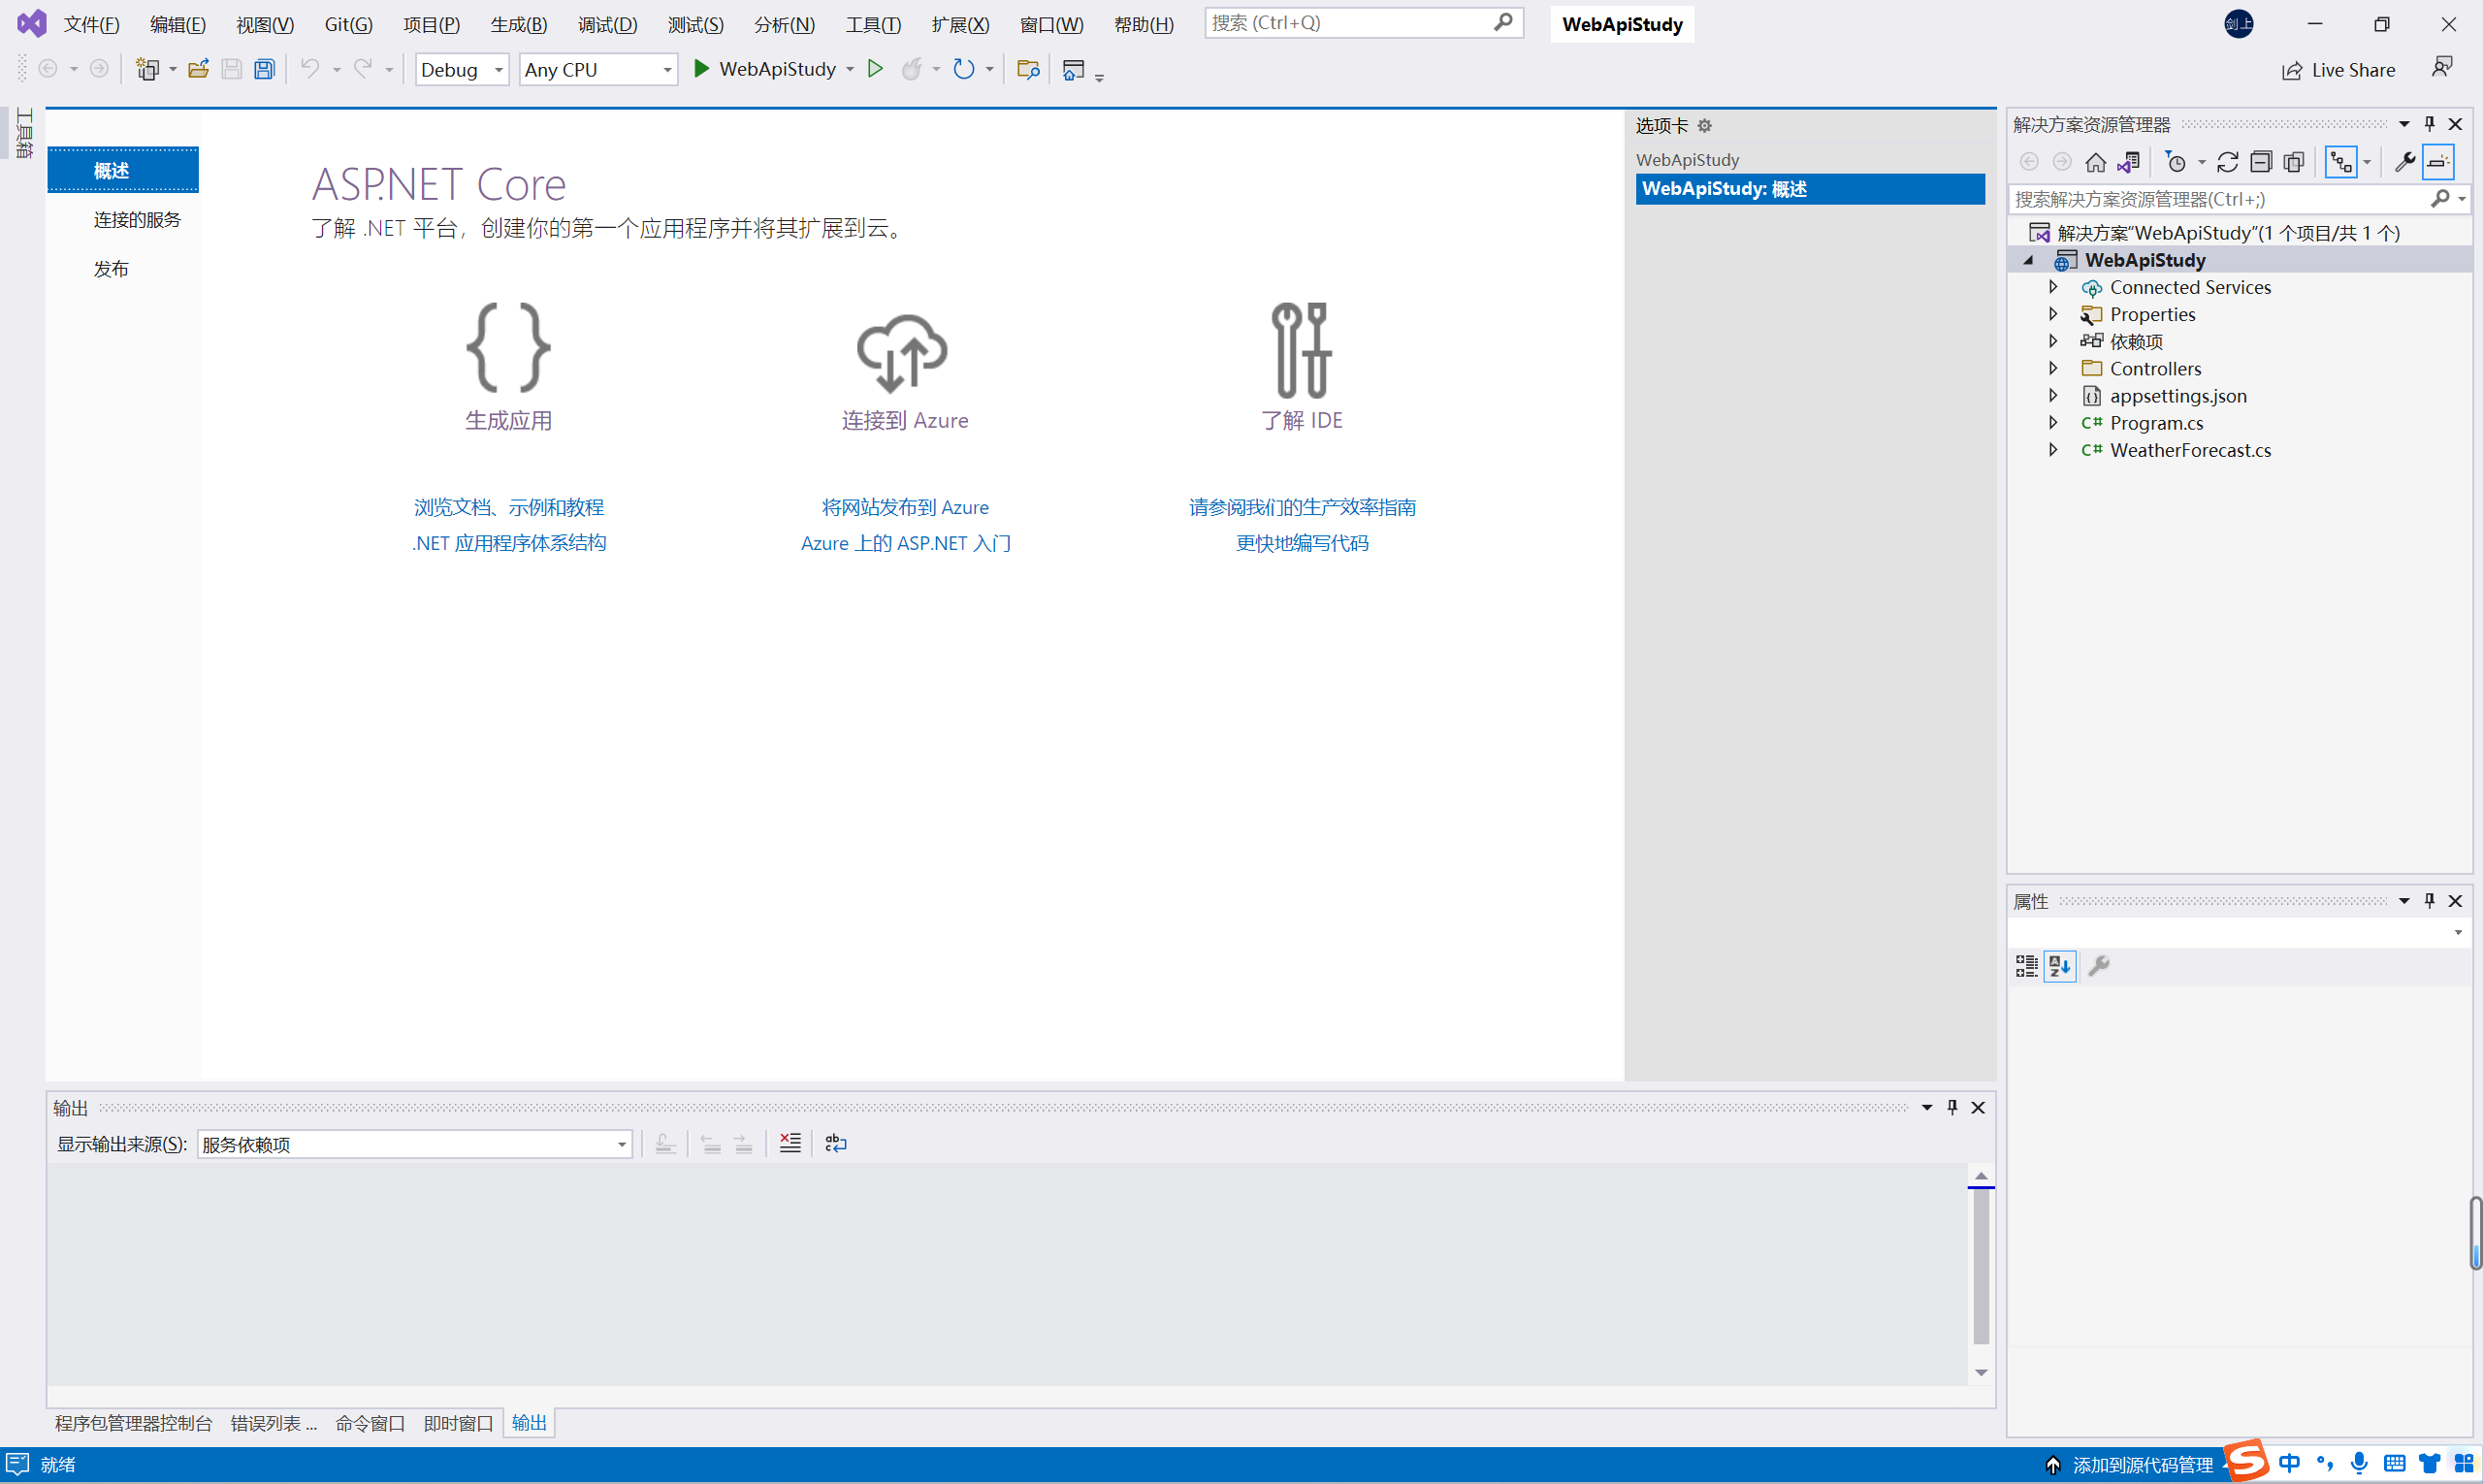Click the 将网站发布到 Azure link
This screenshot has width=2483, height=1484.
pyautogui.click(x=905, y=507)
